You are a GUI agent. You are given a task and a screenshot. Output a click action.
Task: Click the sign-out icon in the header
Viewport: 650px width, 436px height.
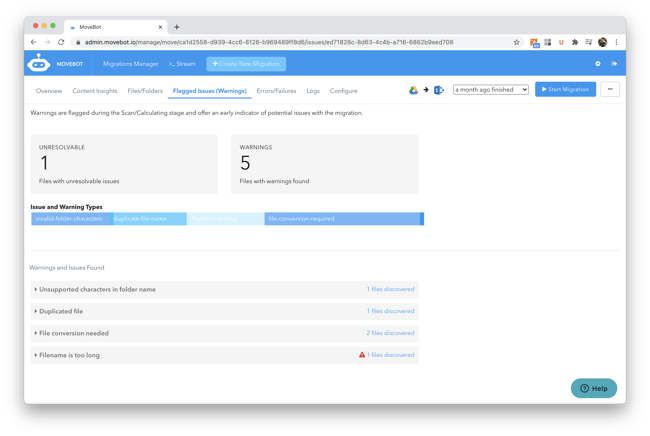click(614, 64)
